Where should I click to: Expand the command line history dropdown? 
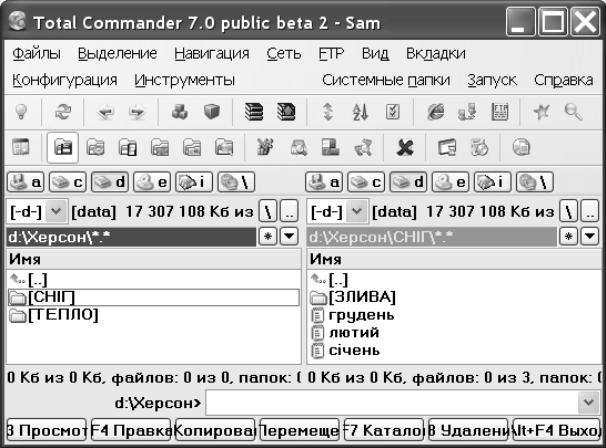(589, 402)
